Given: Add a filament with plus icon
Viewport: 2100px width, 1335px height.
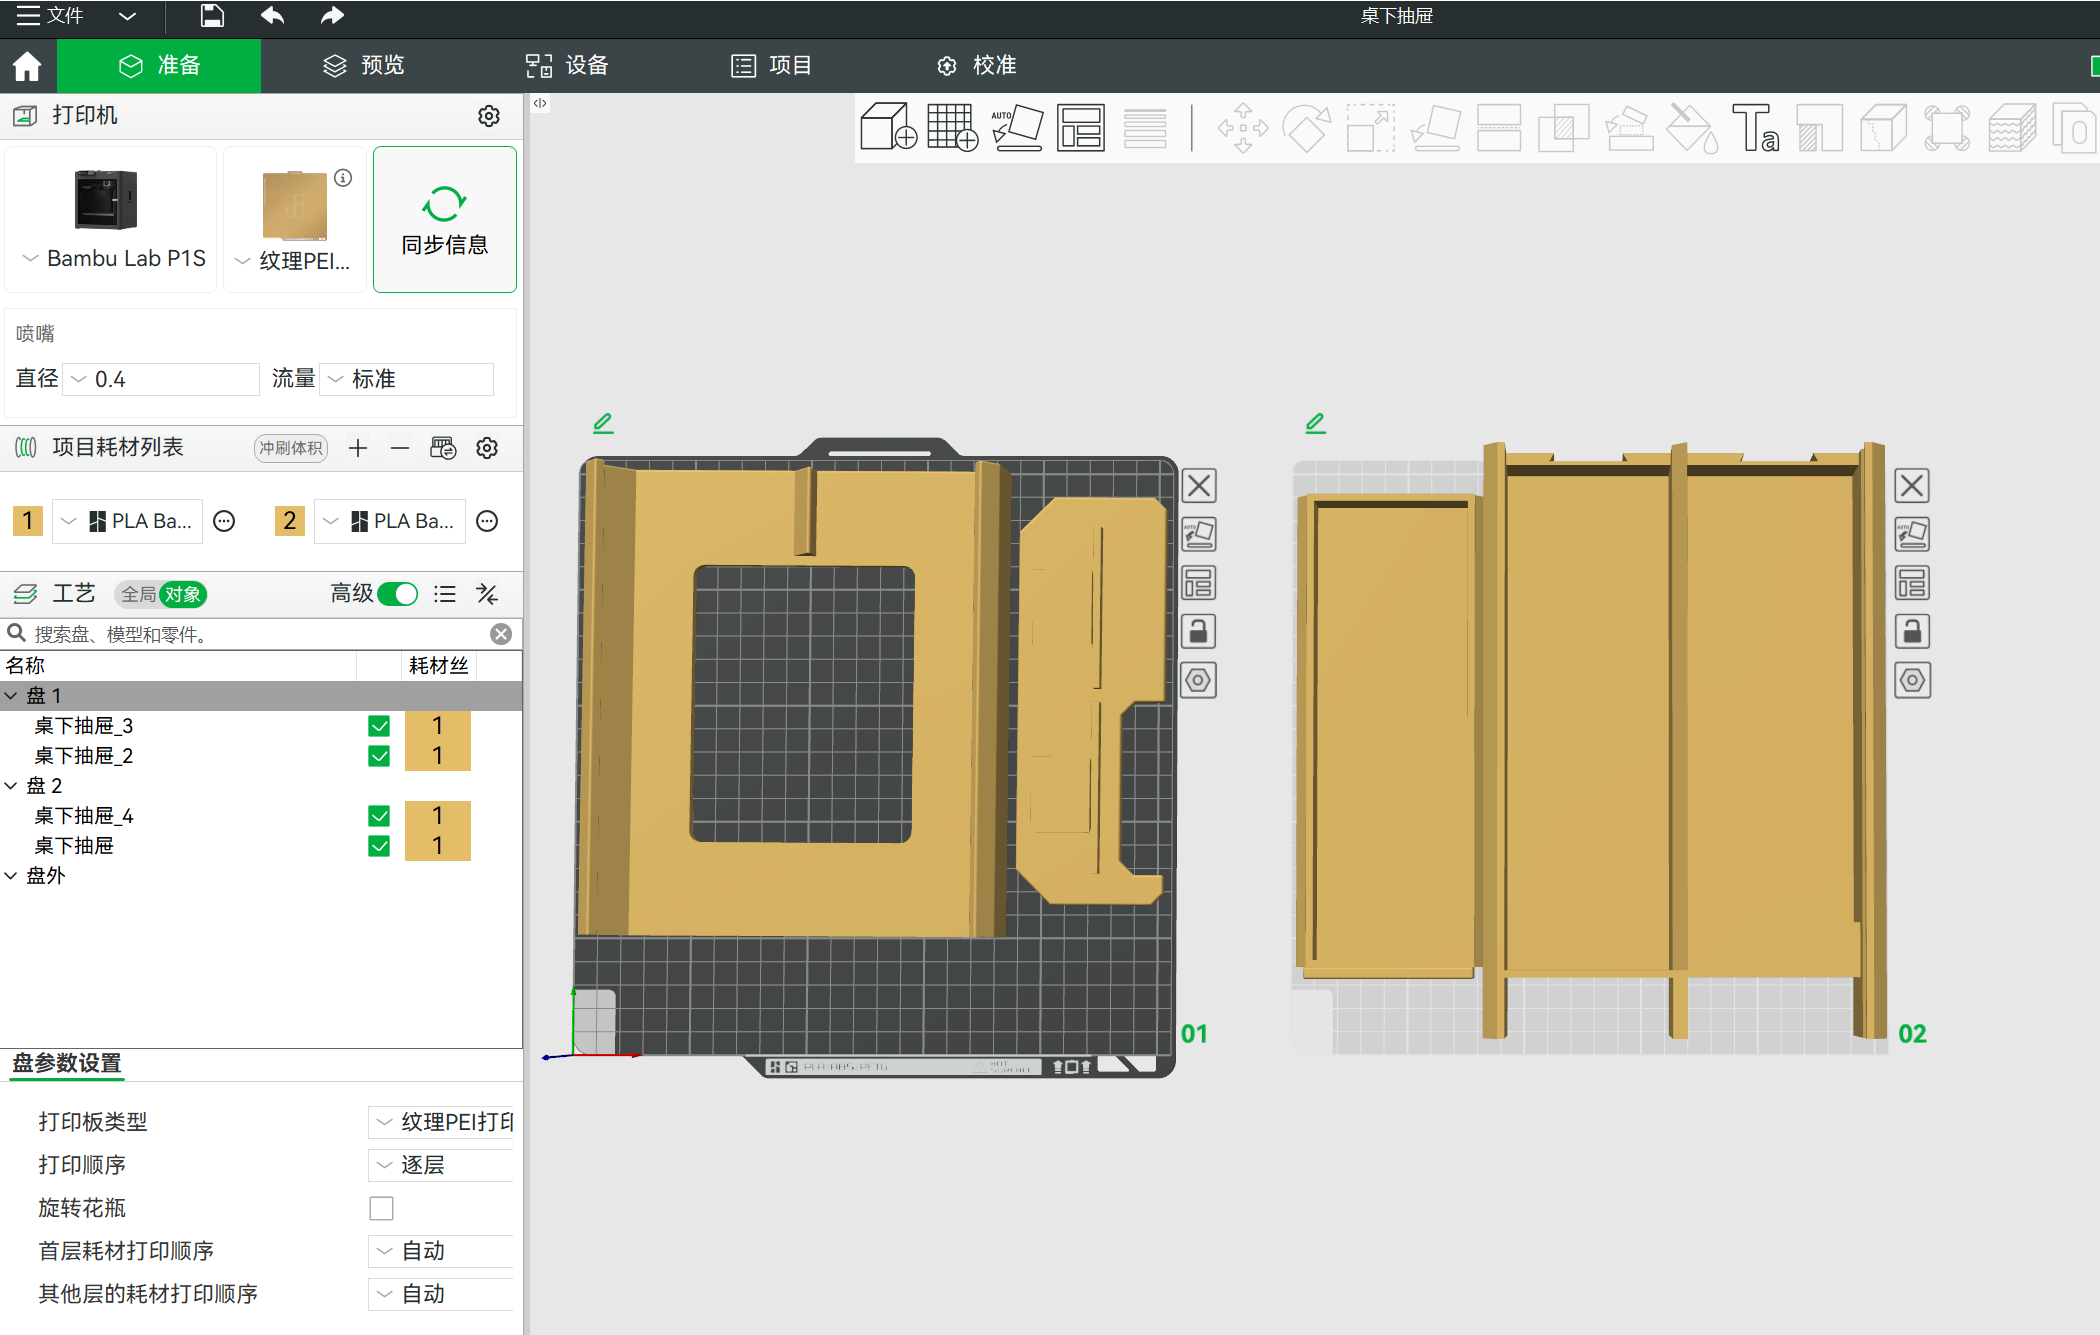Looking at the screenshot, I should coord(358,448).
